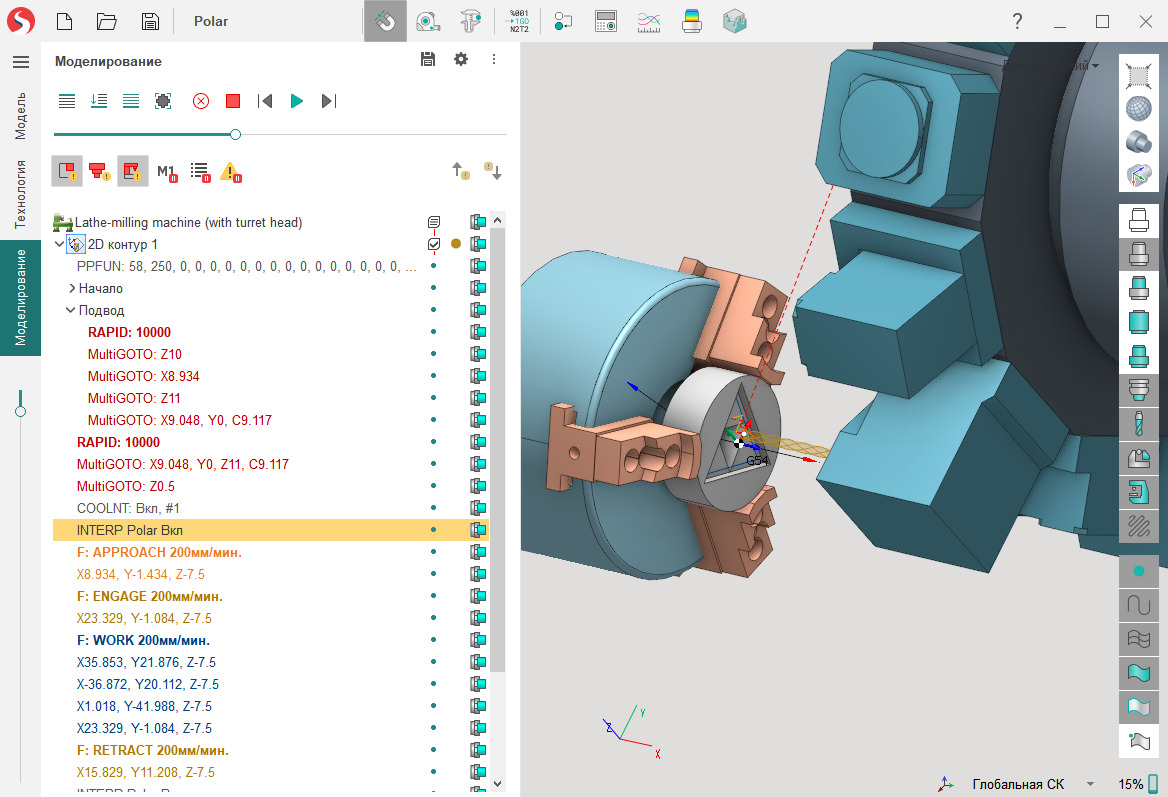Expand the Начало tree node
1168x797 pixels.
pyautogui.click(x=72, y=288)
